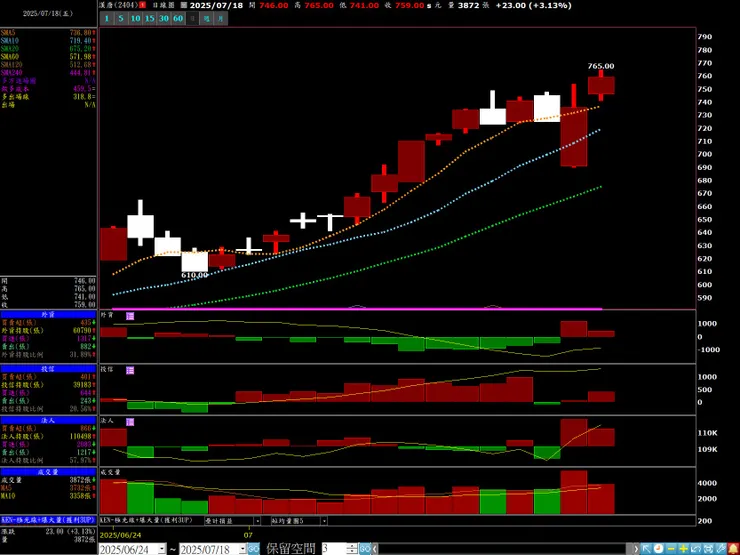Screen dimensions: 740x555
Task: Click the SMA10 indicator row
Action: click(x=48, y=41)
